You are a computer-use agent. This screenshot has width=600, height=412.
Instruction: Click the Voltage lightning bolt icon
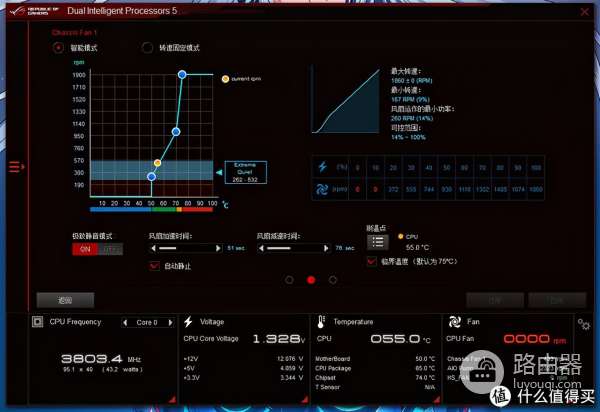click(188, 322)
